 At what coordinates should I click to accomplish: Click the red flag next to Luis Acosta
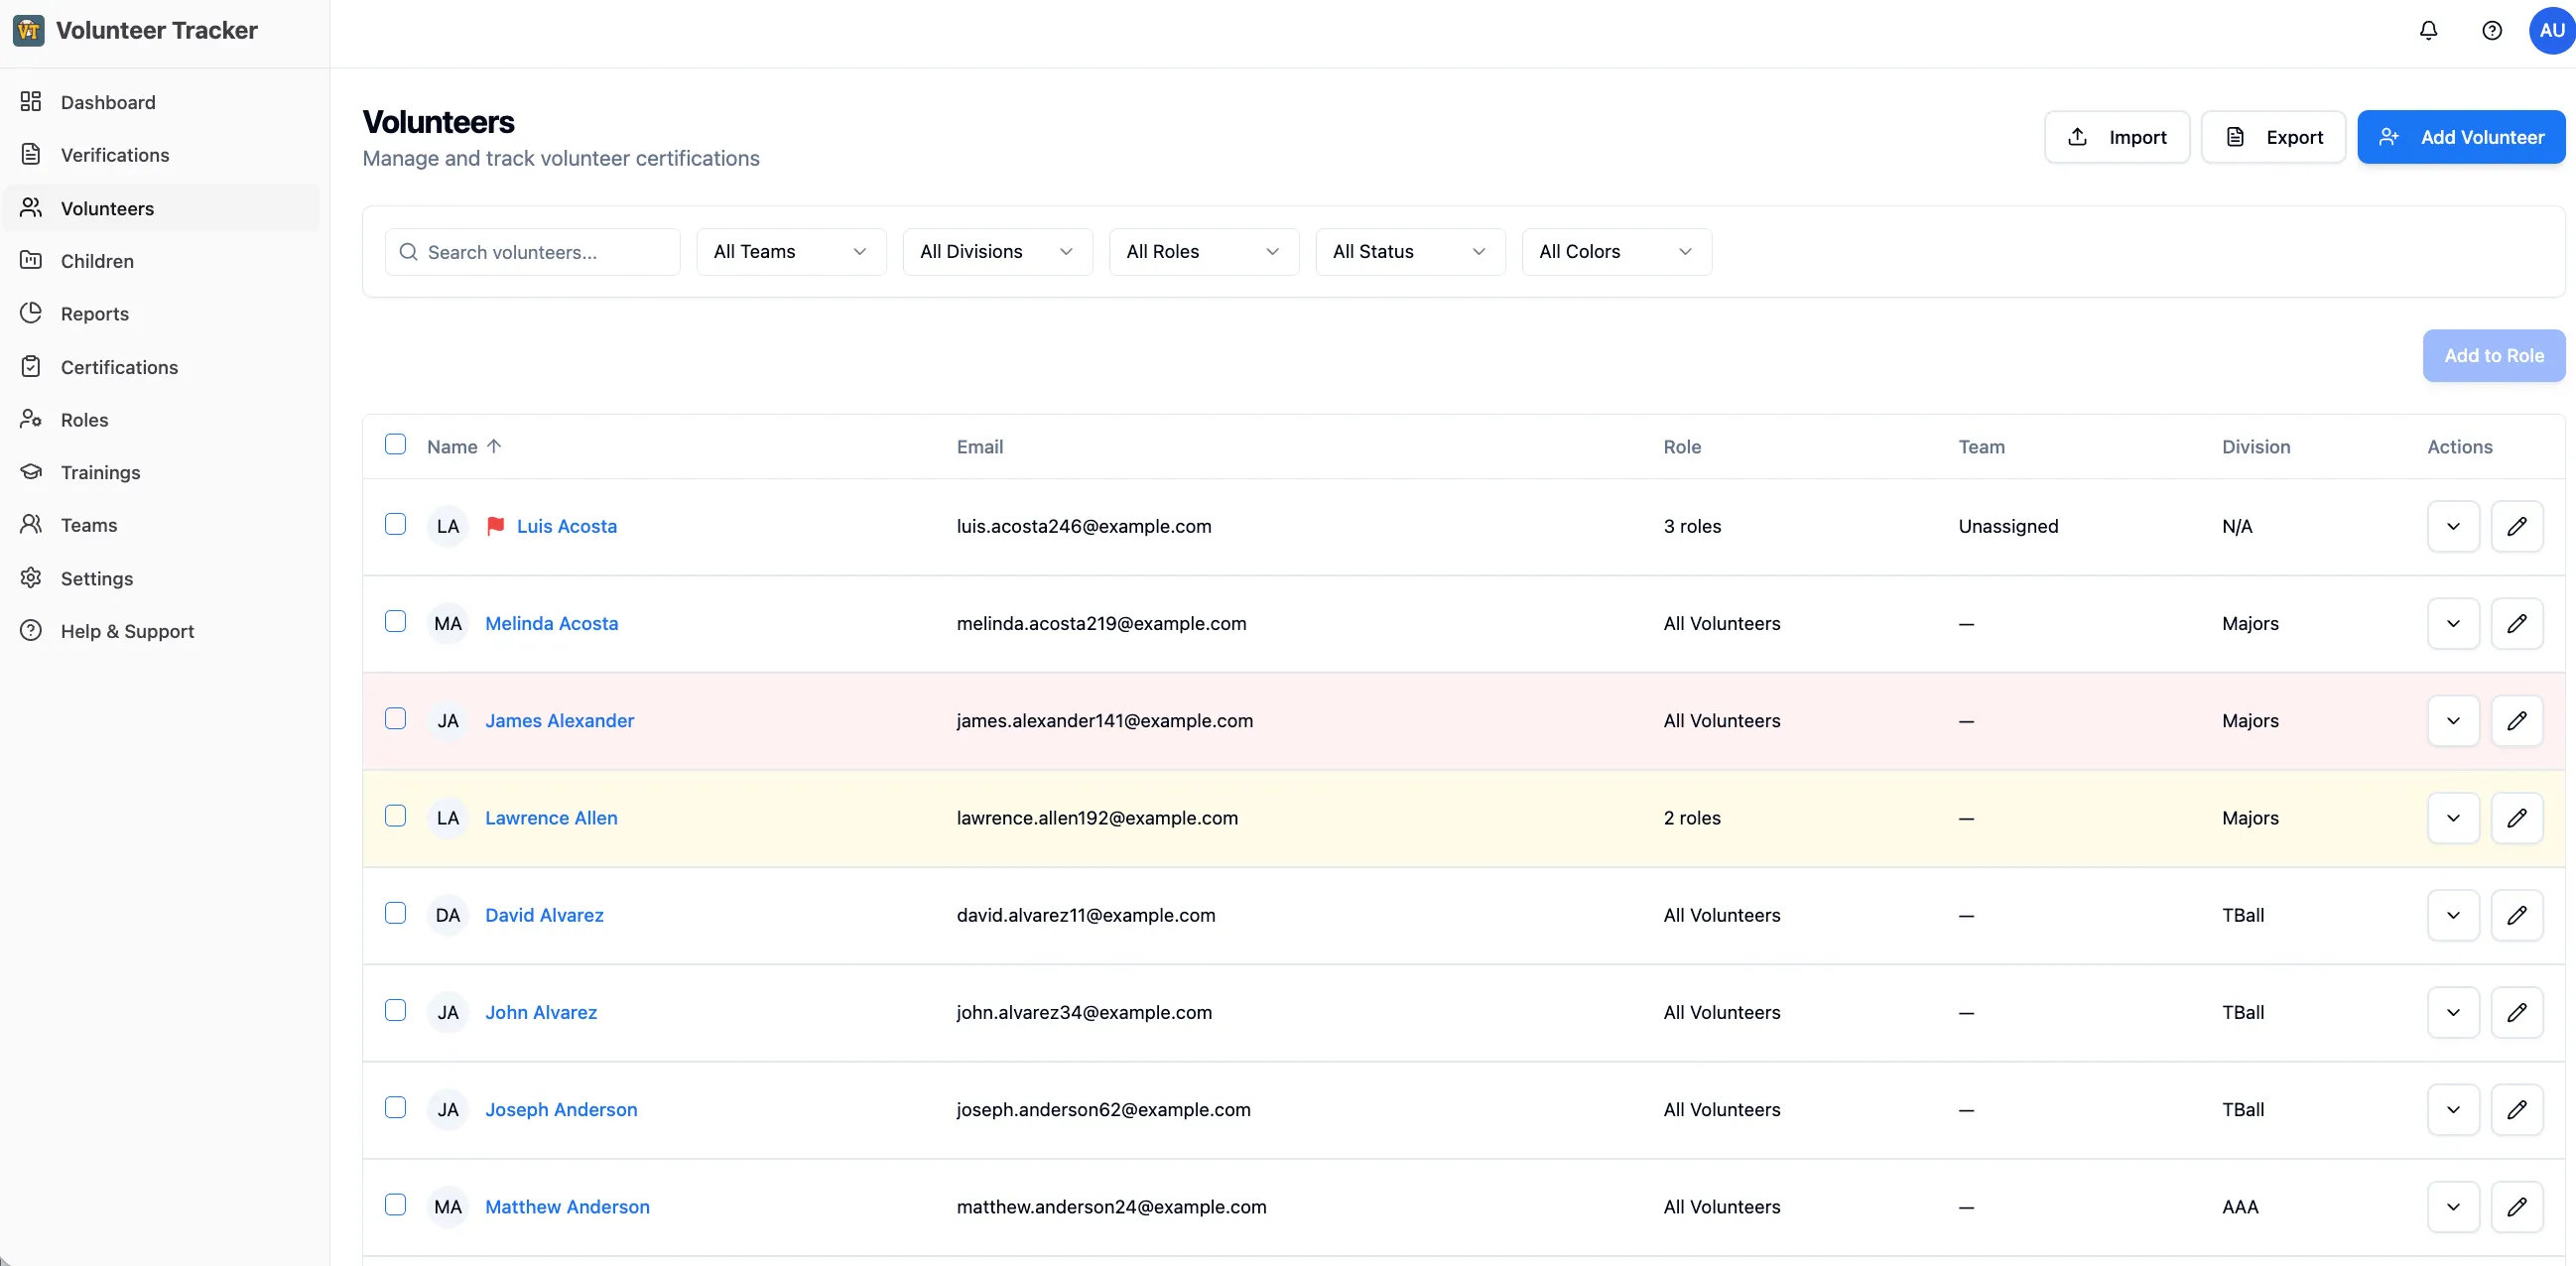(495, 526)
